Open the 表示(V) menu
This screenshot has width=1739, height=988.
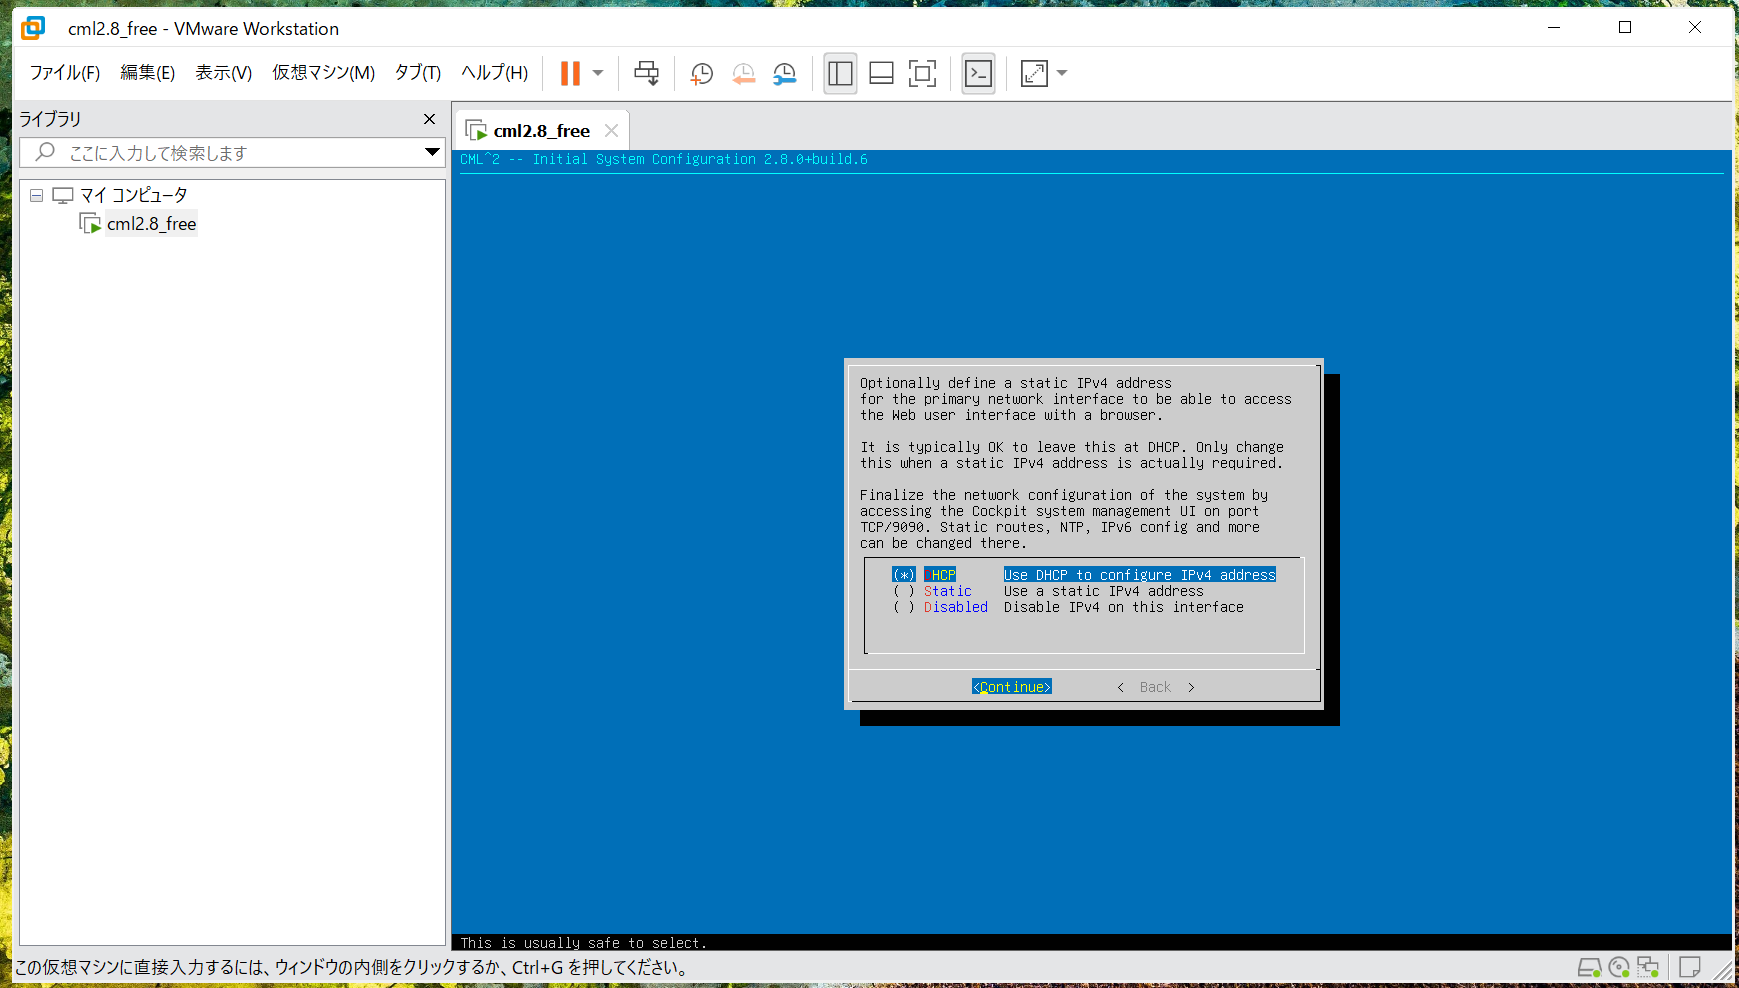point(223,73)
